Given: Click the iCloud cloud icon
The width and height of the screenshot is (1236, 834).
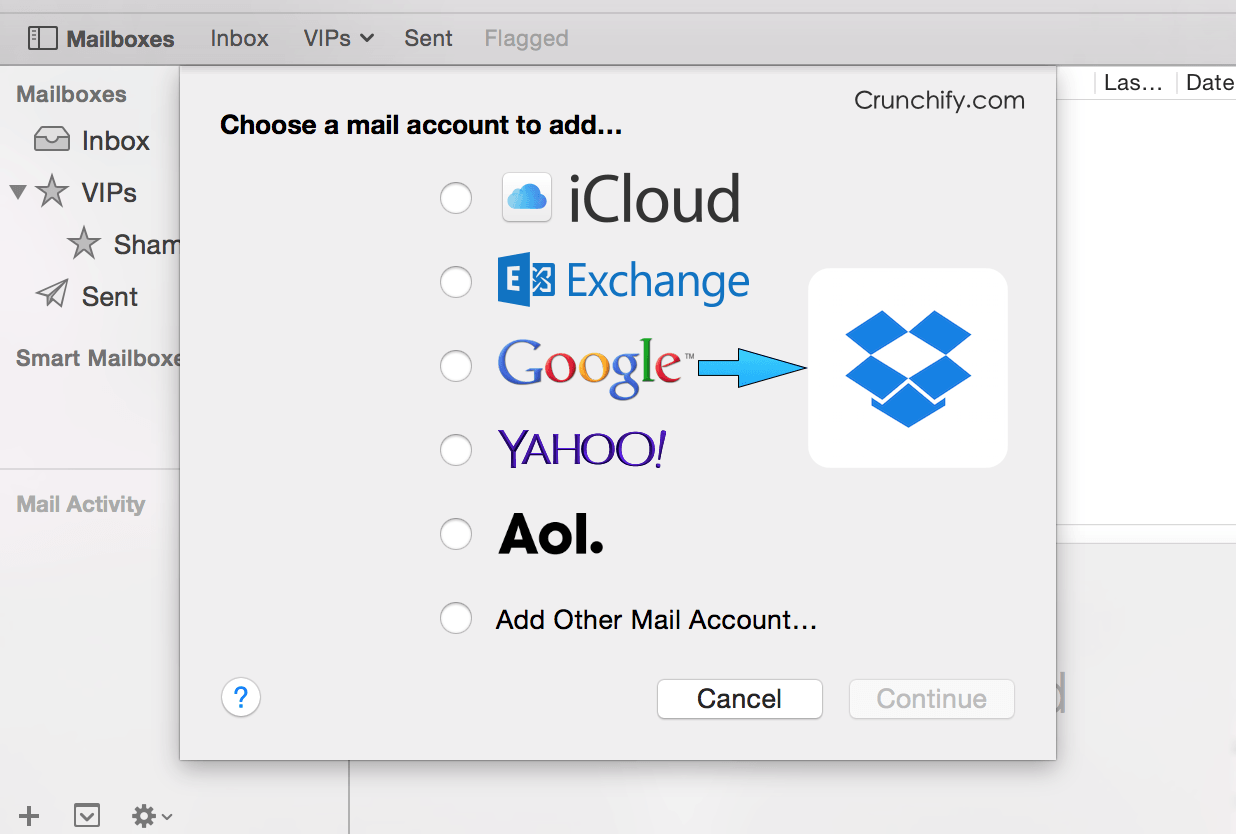Looking at the screenshot, I should [x=526, y=197].
